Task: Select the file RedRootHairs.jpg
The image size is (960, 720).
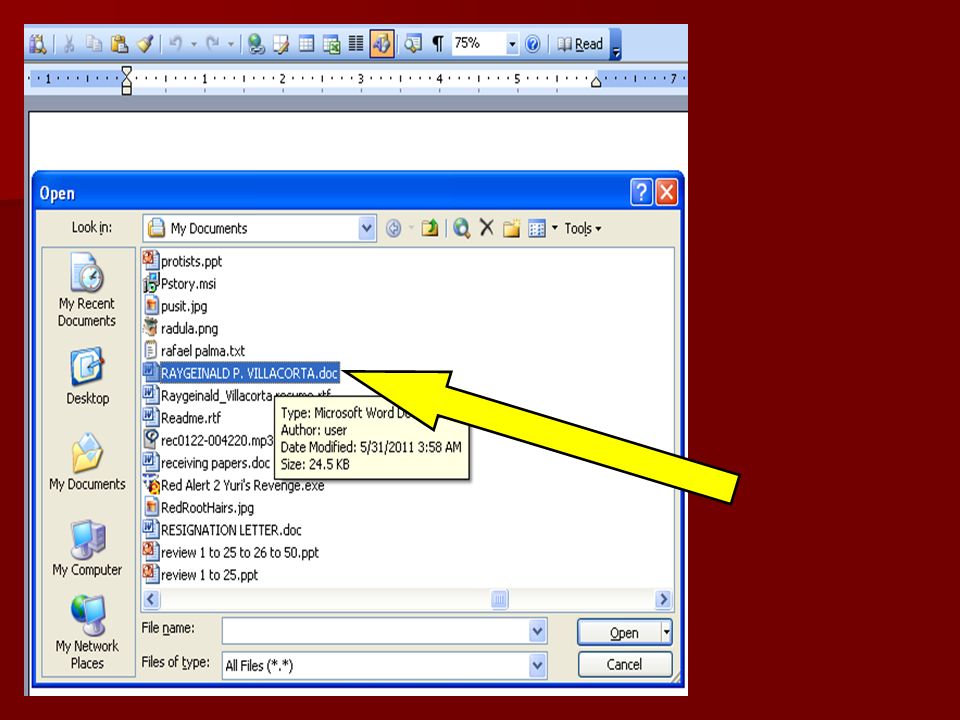Action: point(198,508)
